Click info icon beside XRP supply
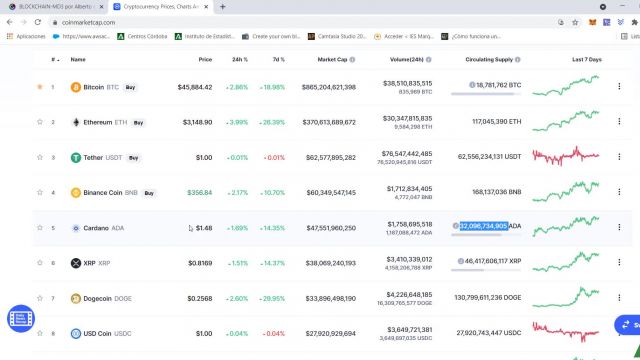This screenshot has width=640, height=360. (460, 261)
